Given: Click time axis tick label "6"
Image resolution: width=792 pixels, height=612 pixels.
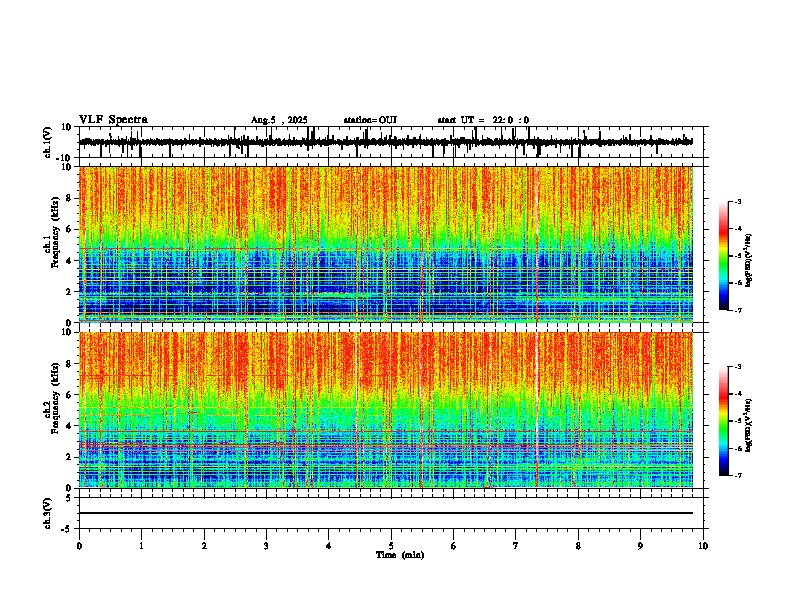Looking at the screenshot, I should tap(454, 546).
